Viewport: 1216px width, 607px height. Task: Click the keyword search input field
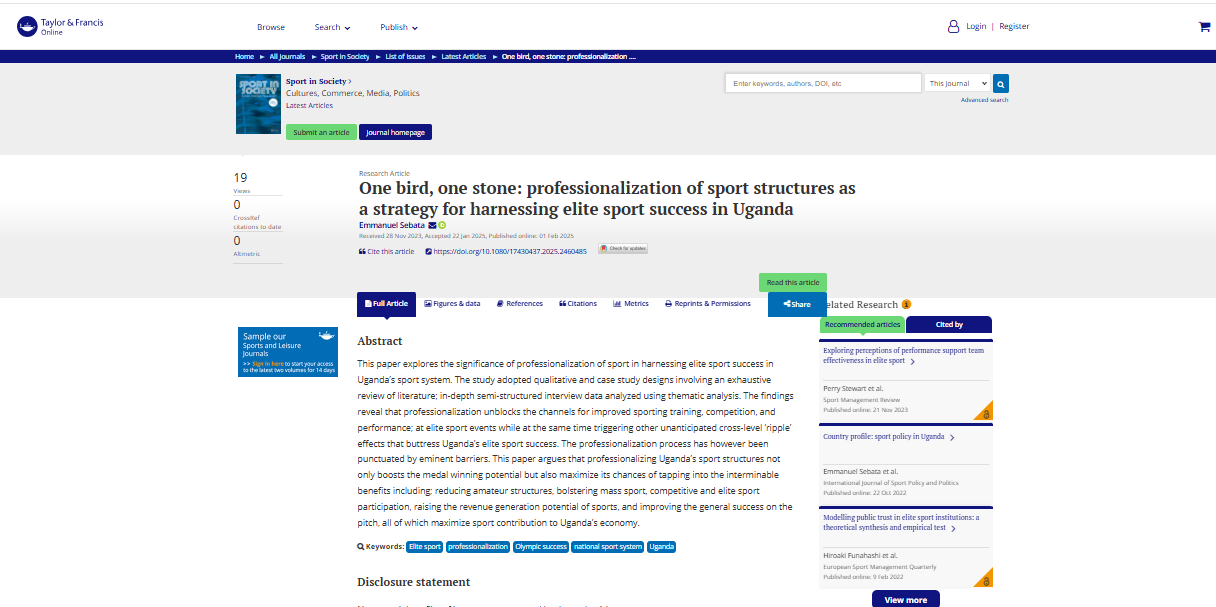[822, 84]
